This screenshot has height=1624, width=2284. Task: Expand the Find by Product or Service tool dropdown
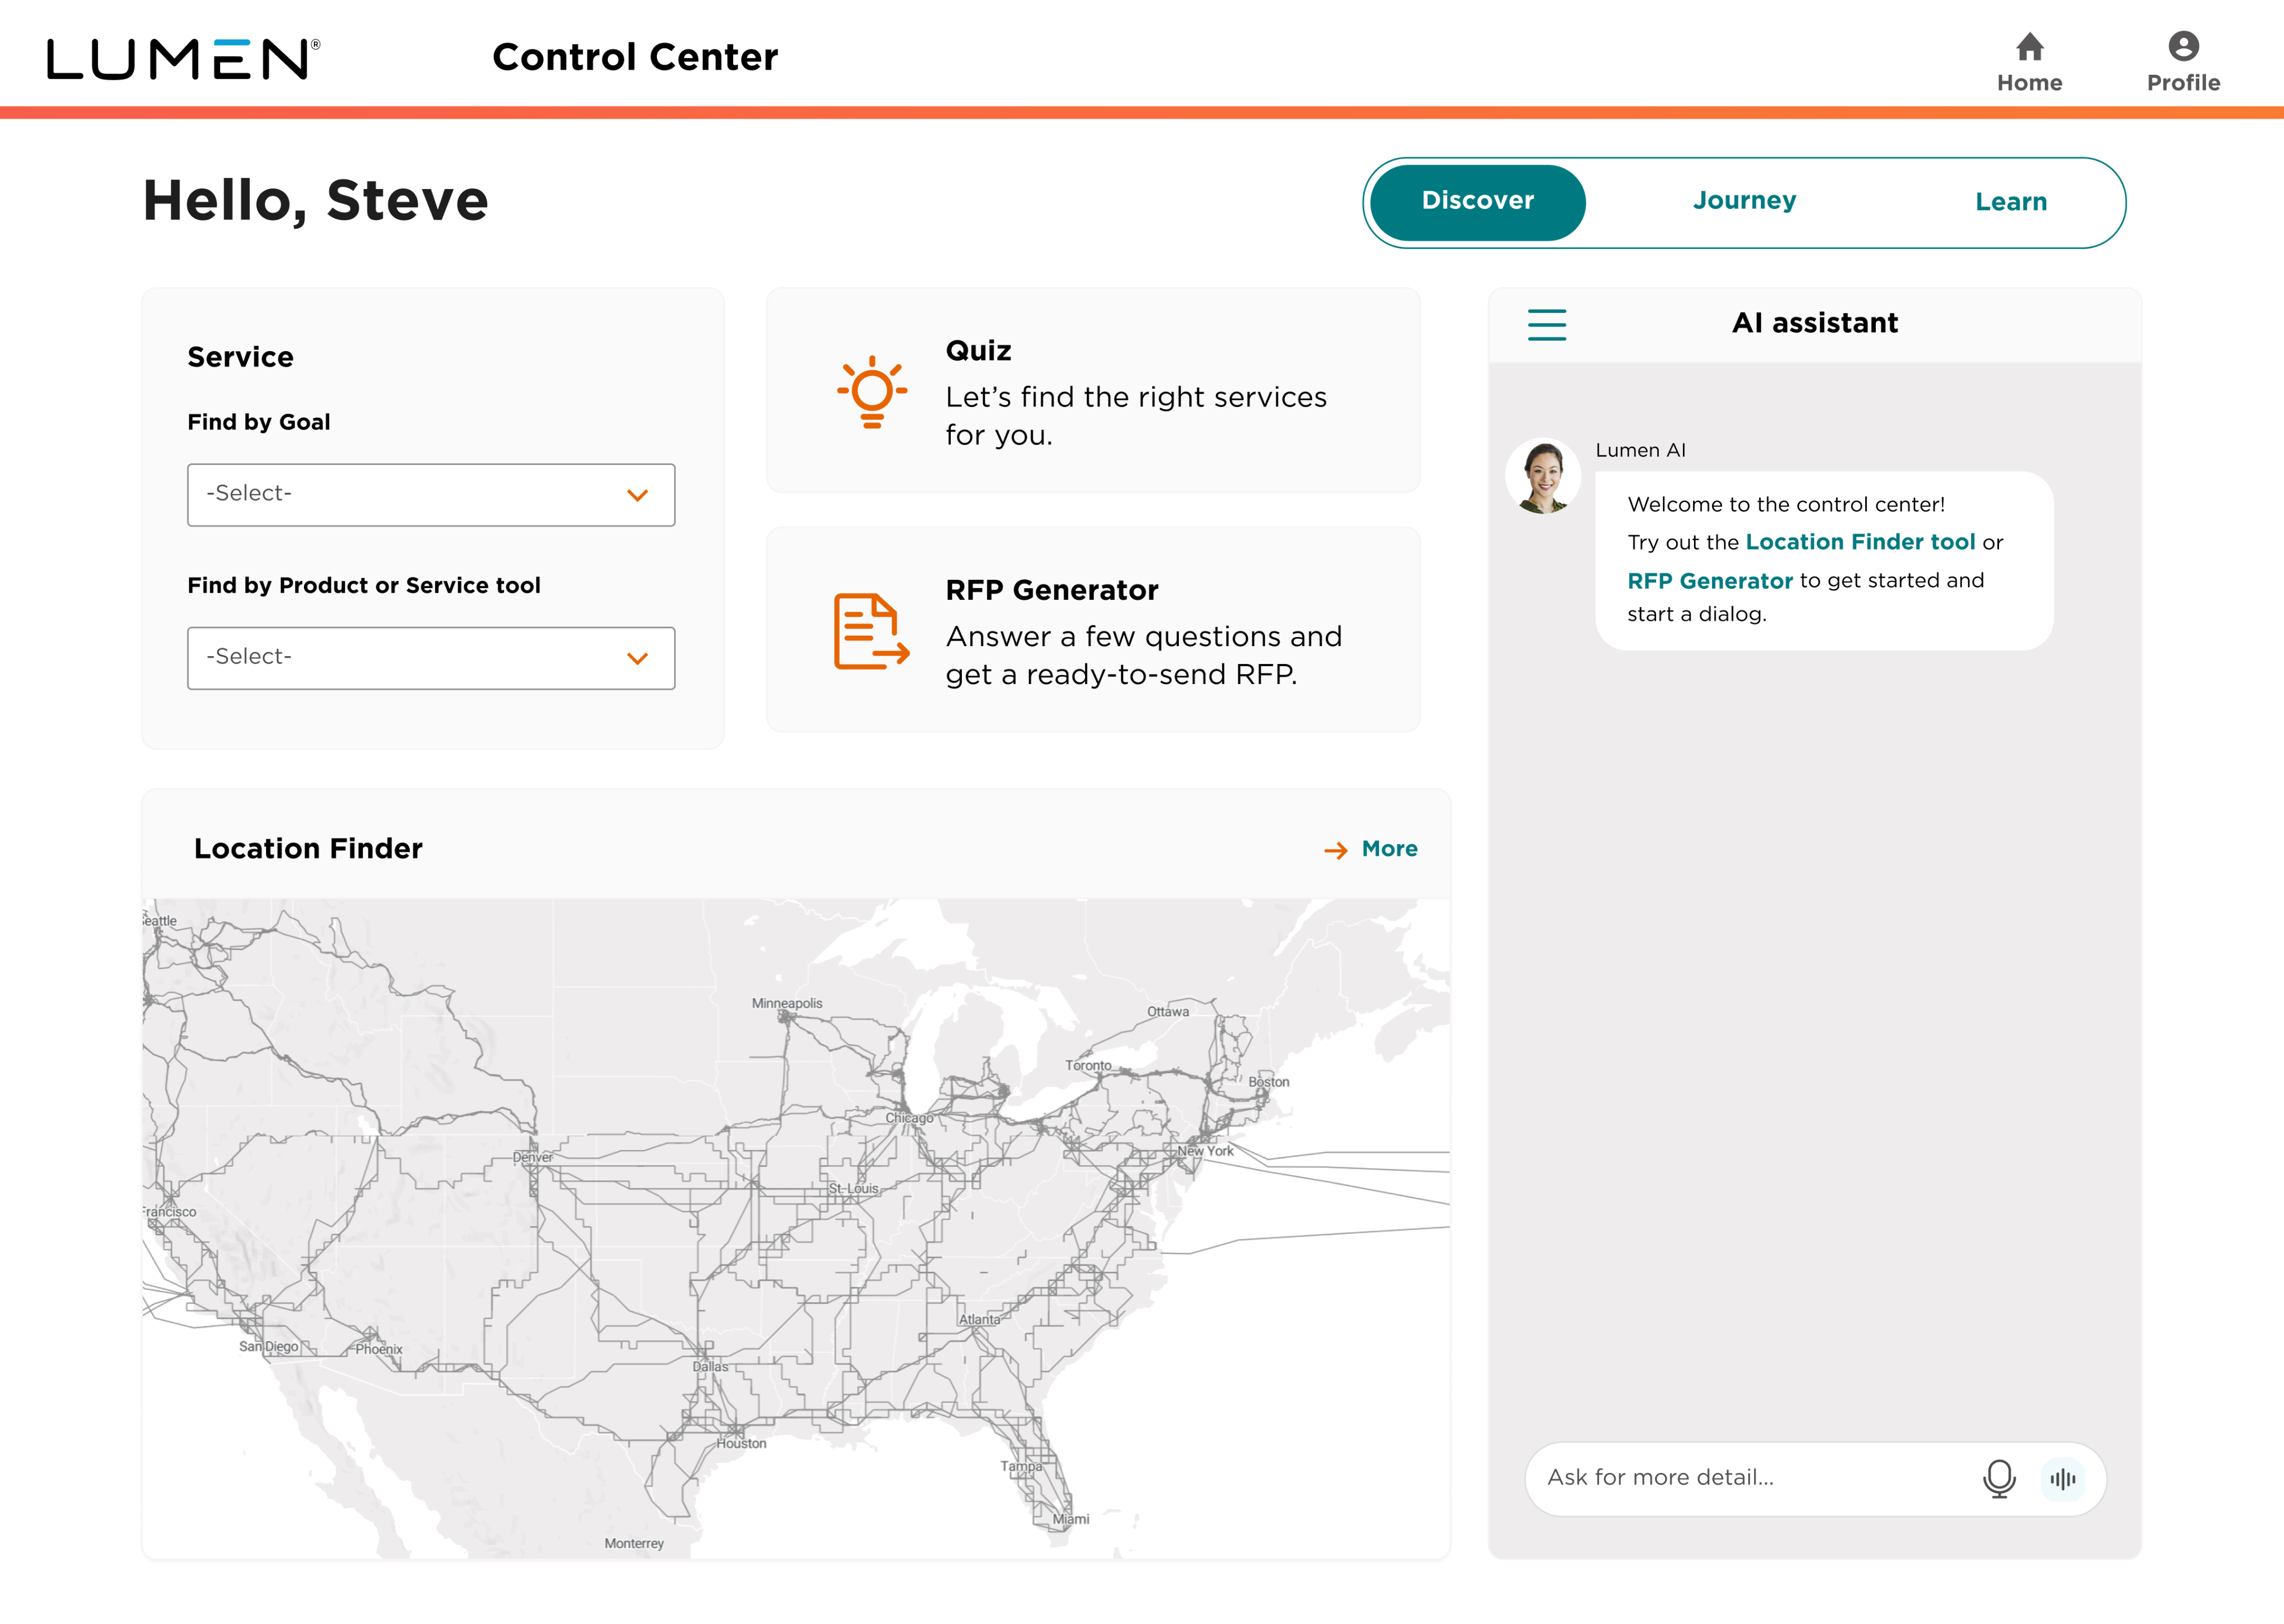point(431,658)
